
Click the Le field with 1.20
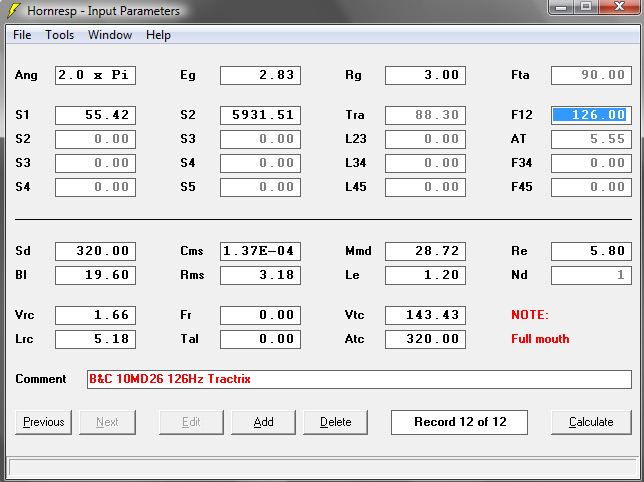(426, 275)
